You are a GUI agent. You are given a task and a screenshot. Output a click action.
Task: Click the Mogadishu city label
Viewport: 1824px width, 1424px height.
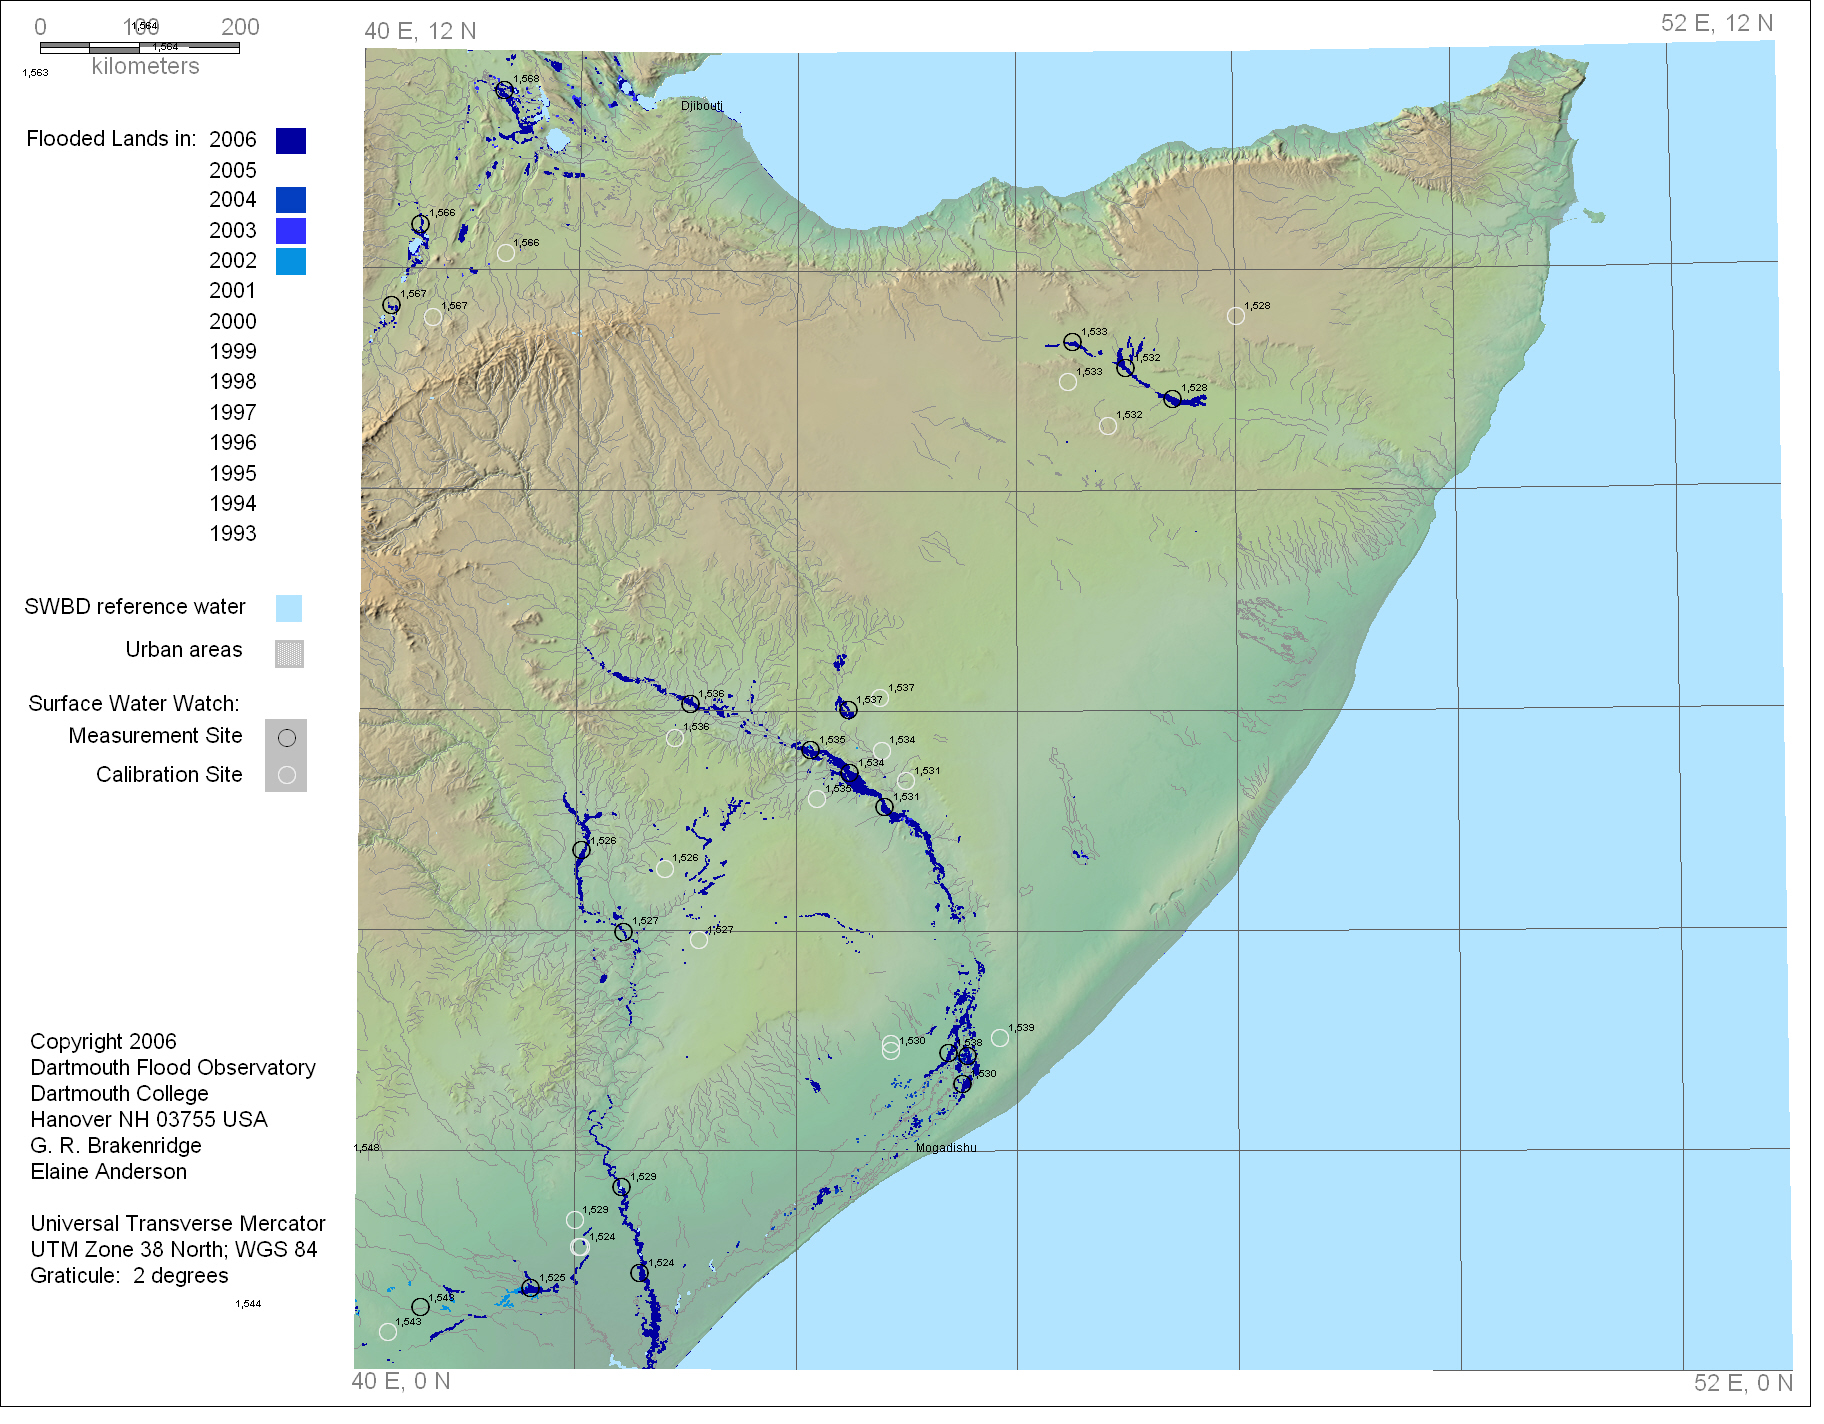pos(946,1148)
